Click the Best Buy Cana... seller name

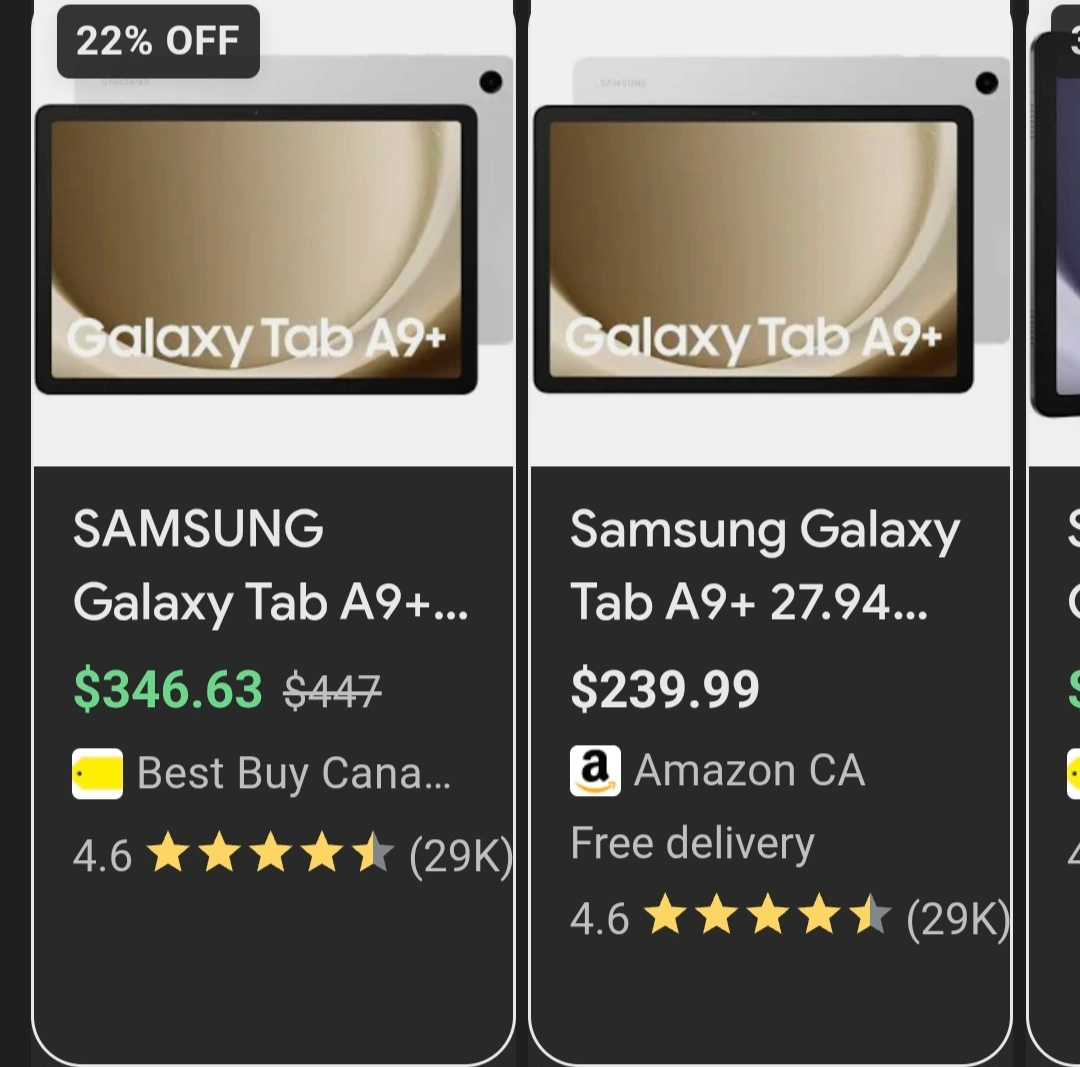tap(293, 774)
